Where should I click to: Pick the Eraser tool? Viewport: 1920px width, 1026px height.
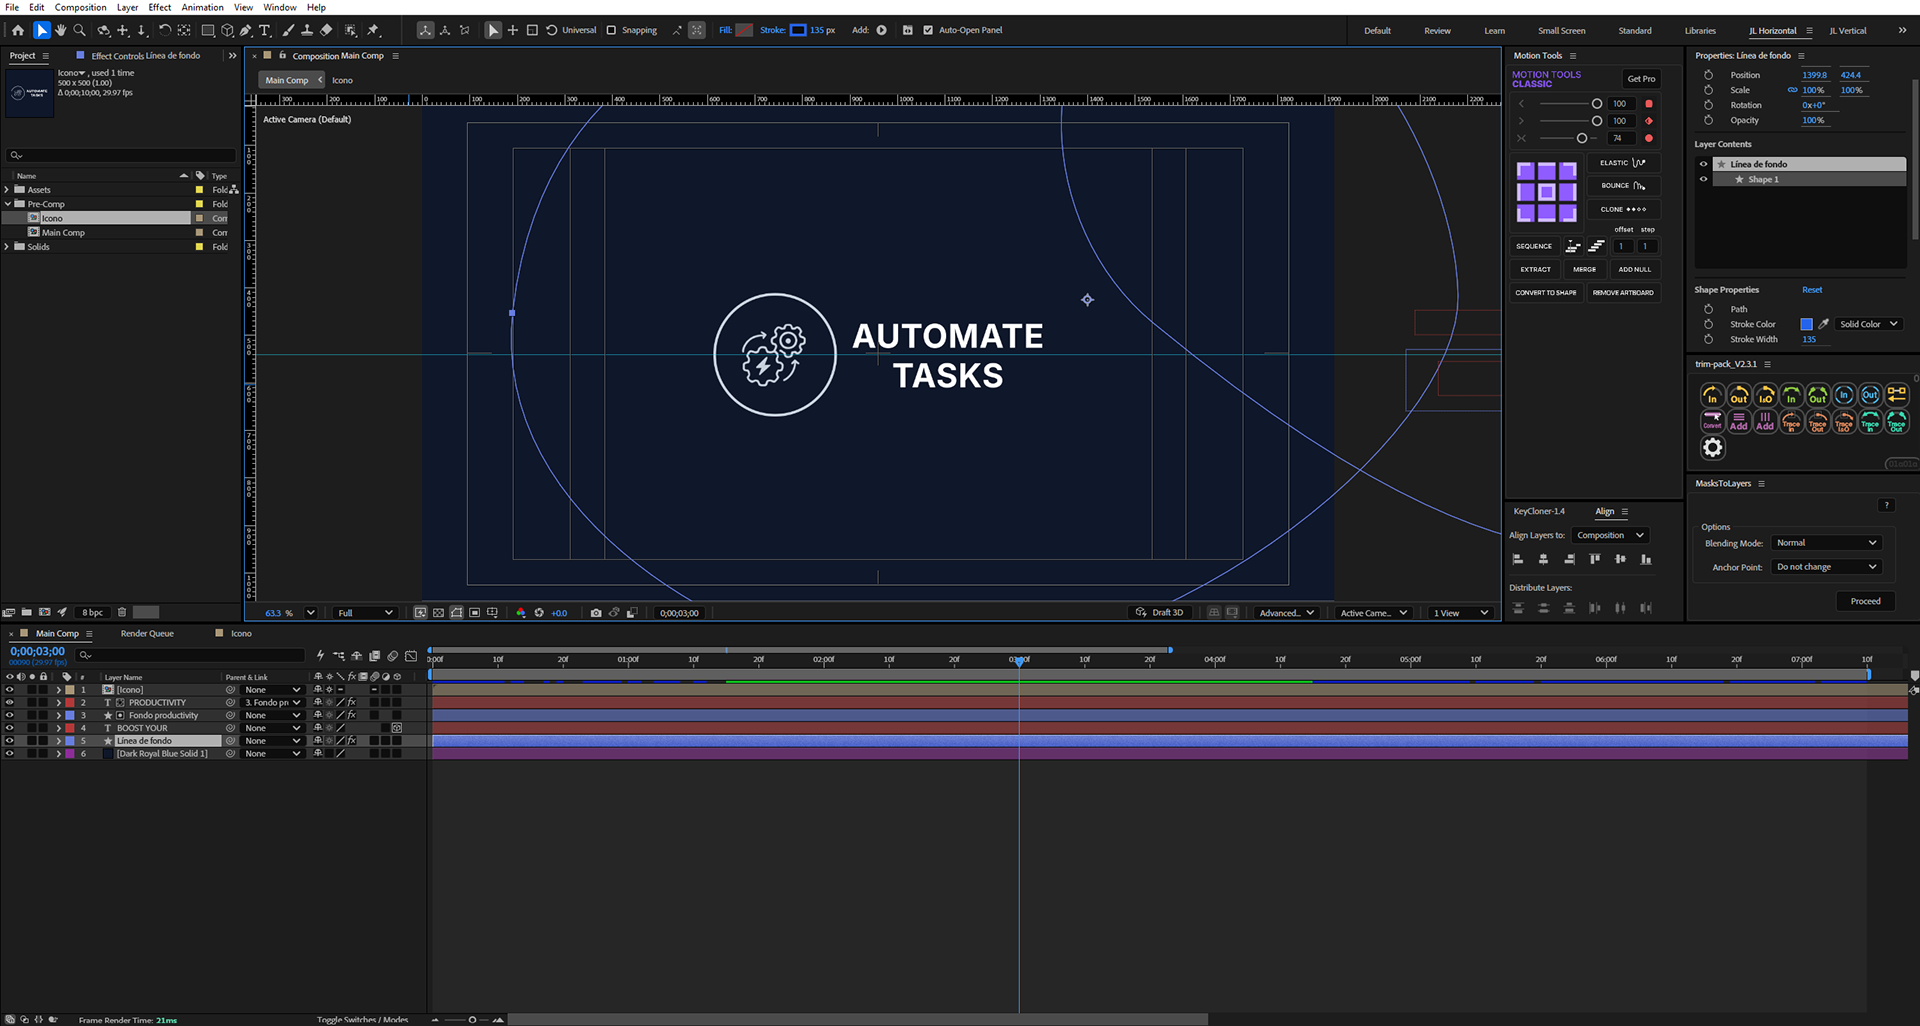tap(326, 30)
